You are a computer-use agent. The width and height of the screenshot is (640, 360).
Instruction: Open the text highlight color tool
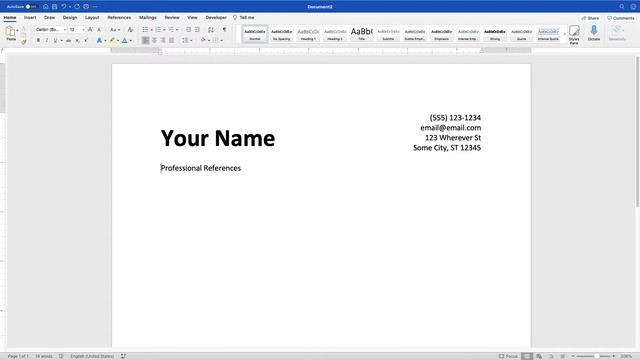(112, 40)
